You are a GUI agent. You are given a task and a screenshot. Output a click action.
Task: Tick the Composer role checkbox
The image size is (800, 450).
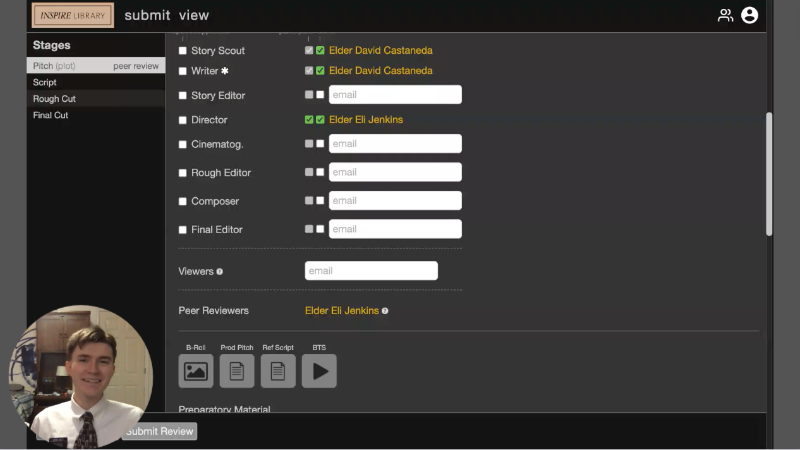click(x=182, y=201)
